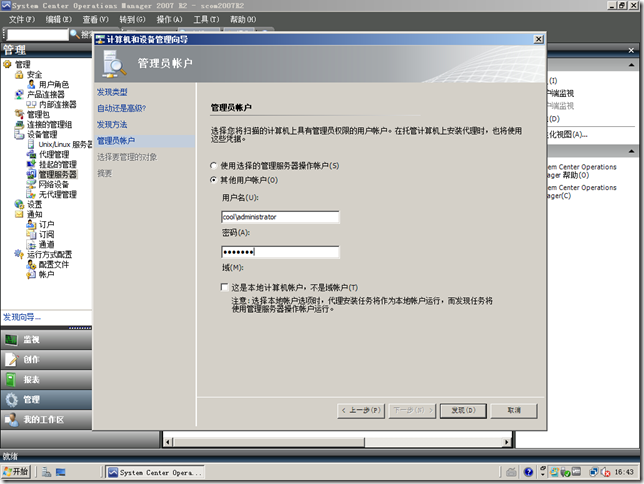Click the 用户角色 icon in the tree

(x=31, y=84)
